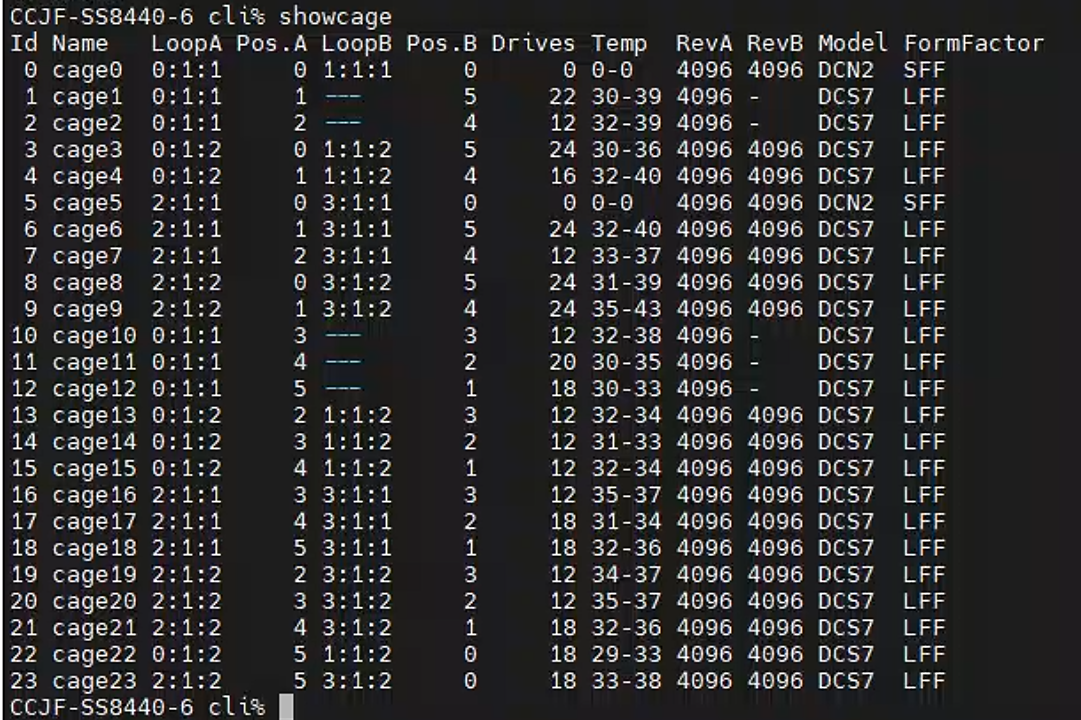Screen dimensions: 1081x720
Task: Select the cage14 name
Action: [94, 441]
